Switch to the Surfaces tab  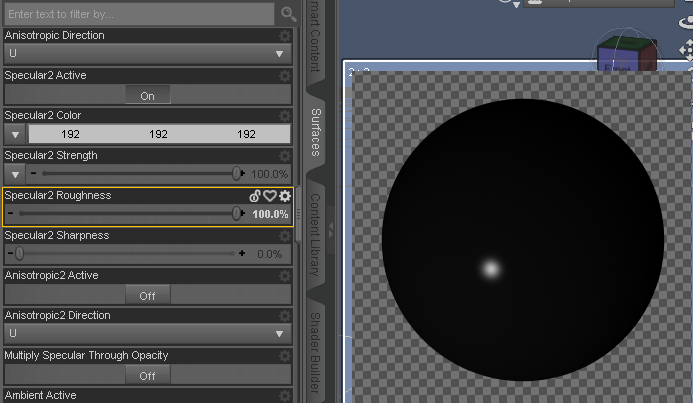316,132
